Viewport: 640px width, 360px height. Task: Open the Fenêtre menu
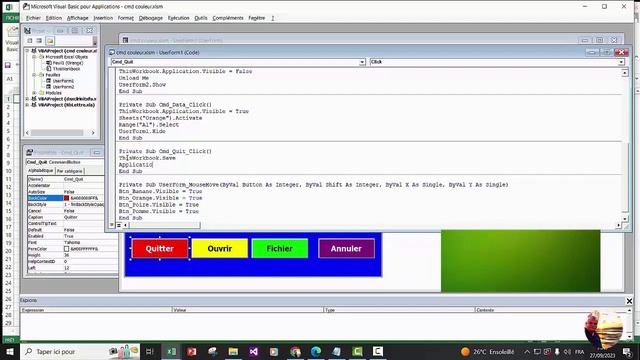pos(257,18)
